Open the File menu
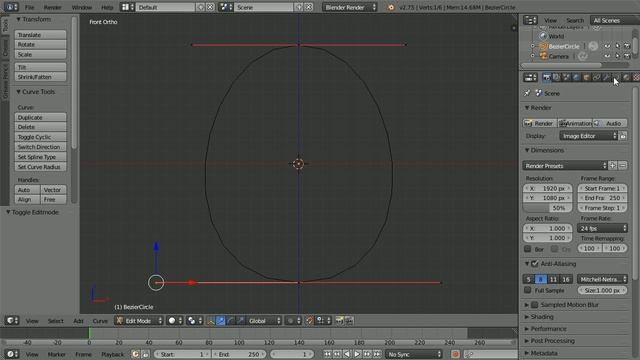 coord(29,7)
